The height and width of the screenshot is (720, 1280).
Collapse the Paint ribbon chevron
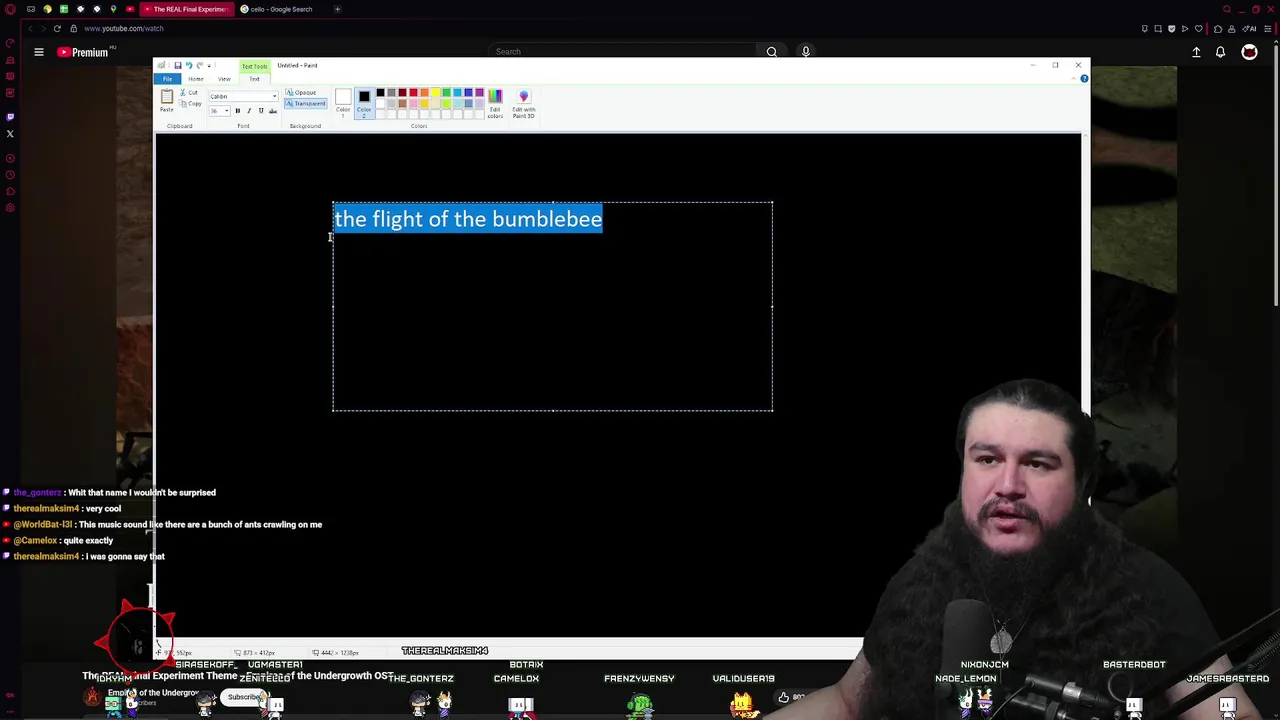[1074, 78]
